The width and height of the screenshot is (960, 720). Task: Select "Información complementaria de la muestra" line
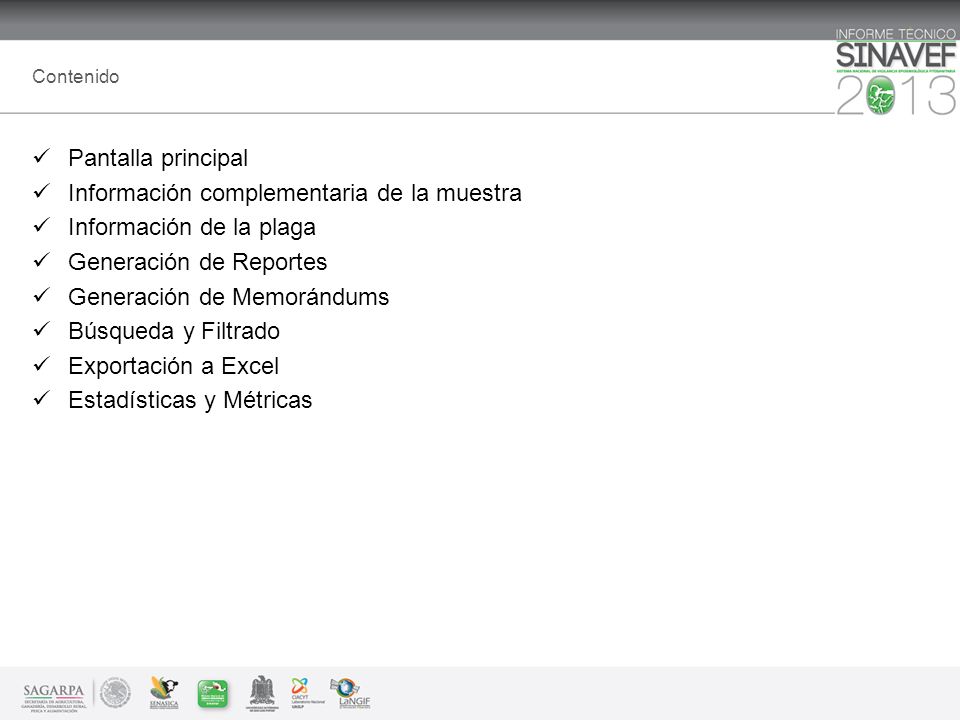point(294,193)
